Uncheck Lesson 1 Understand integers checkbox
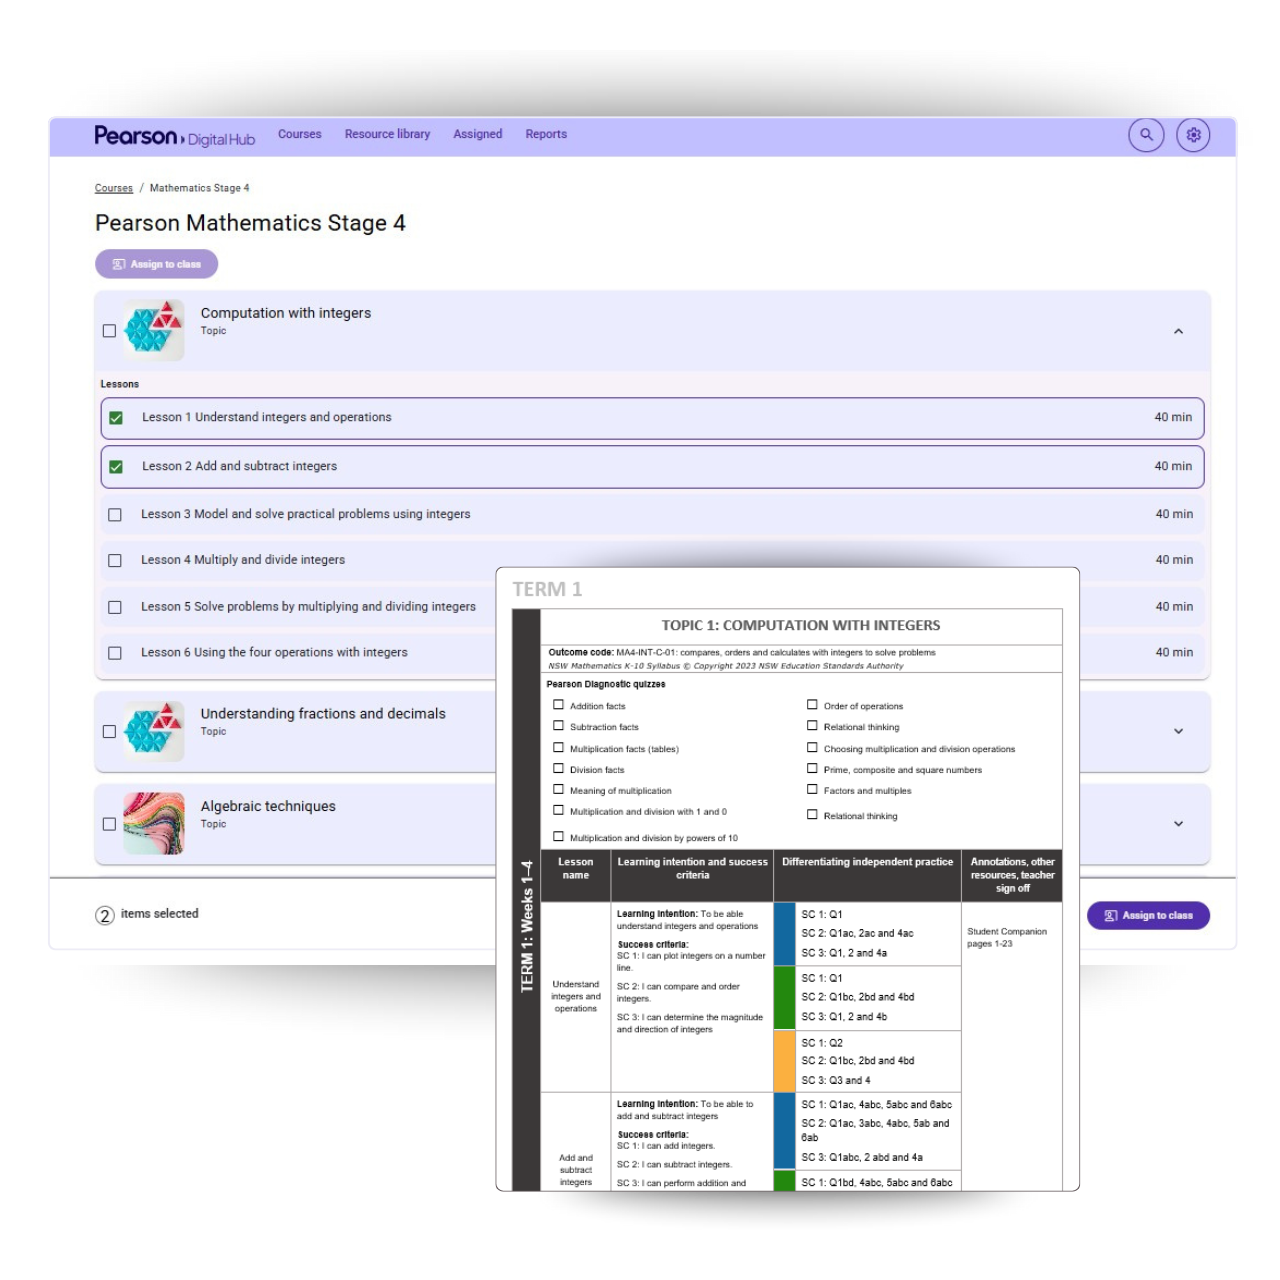 pos(116,418)
